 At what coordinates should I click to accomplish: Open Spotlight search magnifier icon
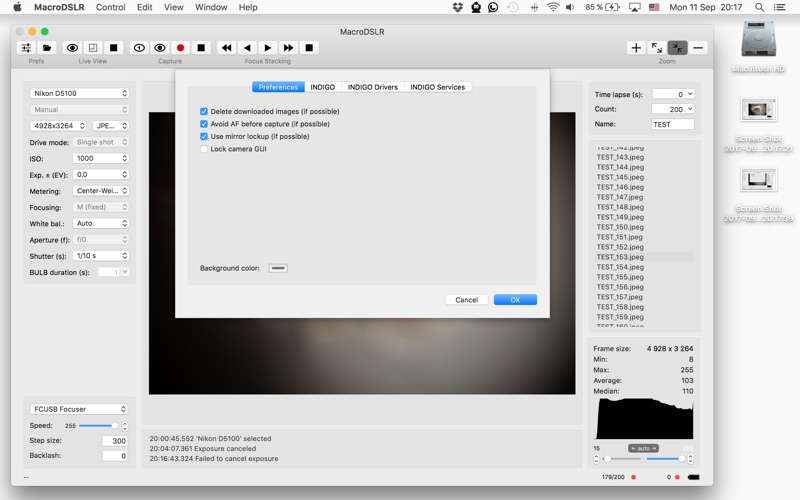tap(760, 7)
